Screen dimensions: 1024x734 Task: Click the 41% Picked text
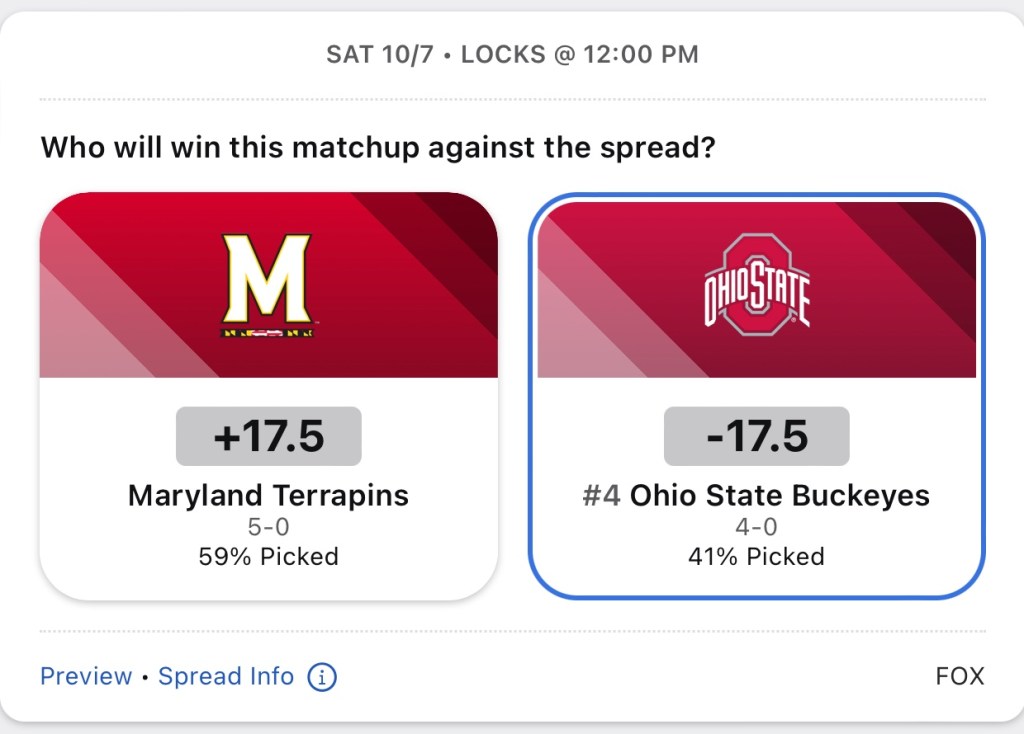pyautogui.click(x=757, y=556)
